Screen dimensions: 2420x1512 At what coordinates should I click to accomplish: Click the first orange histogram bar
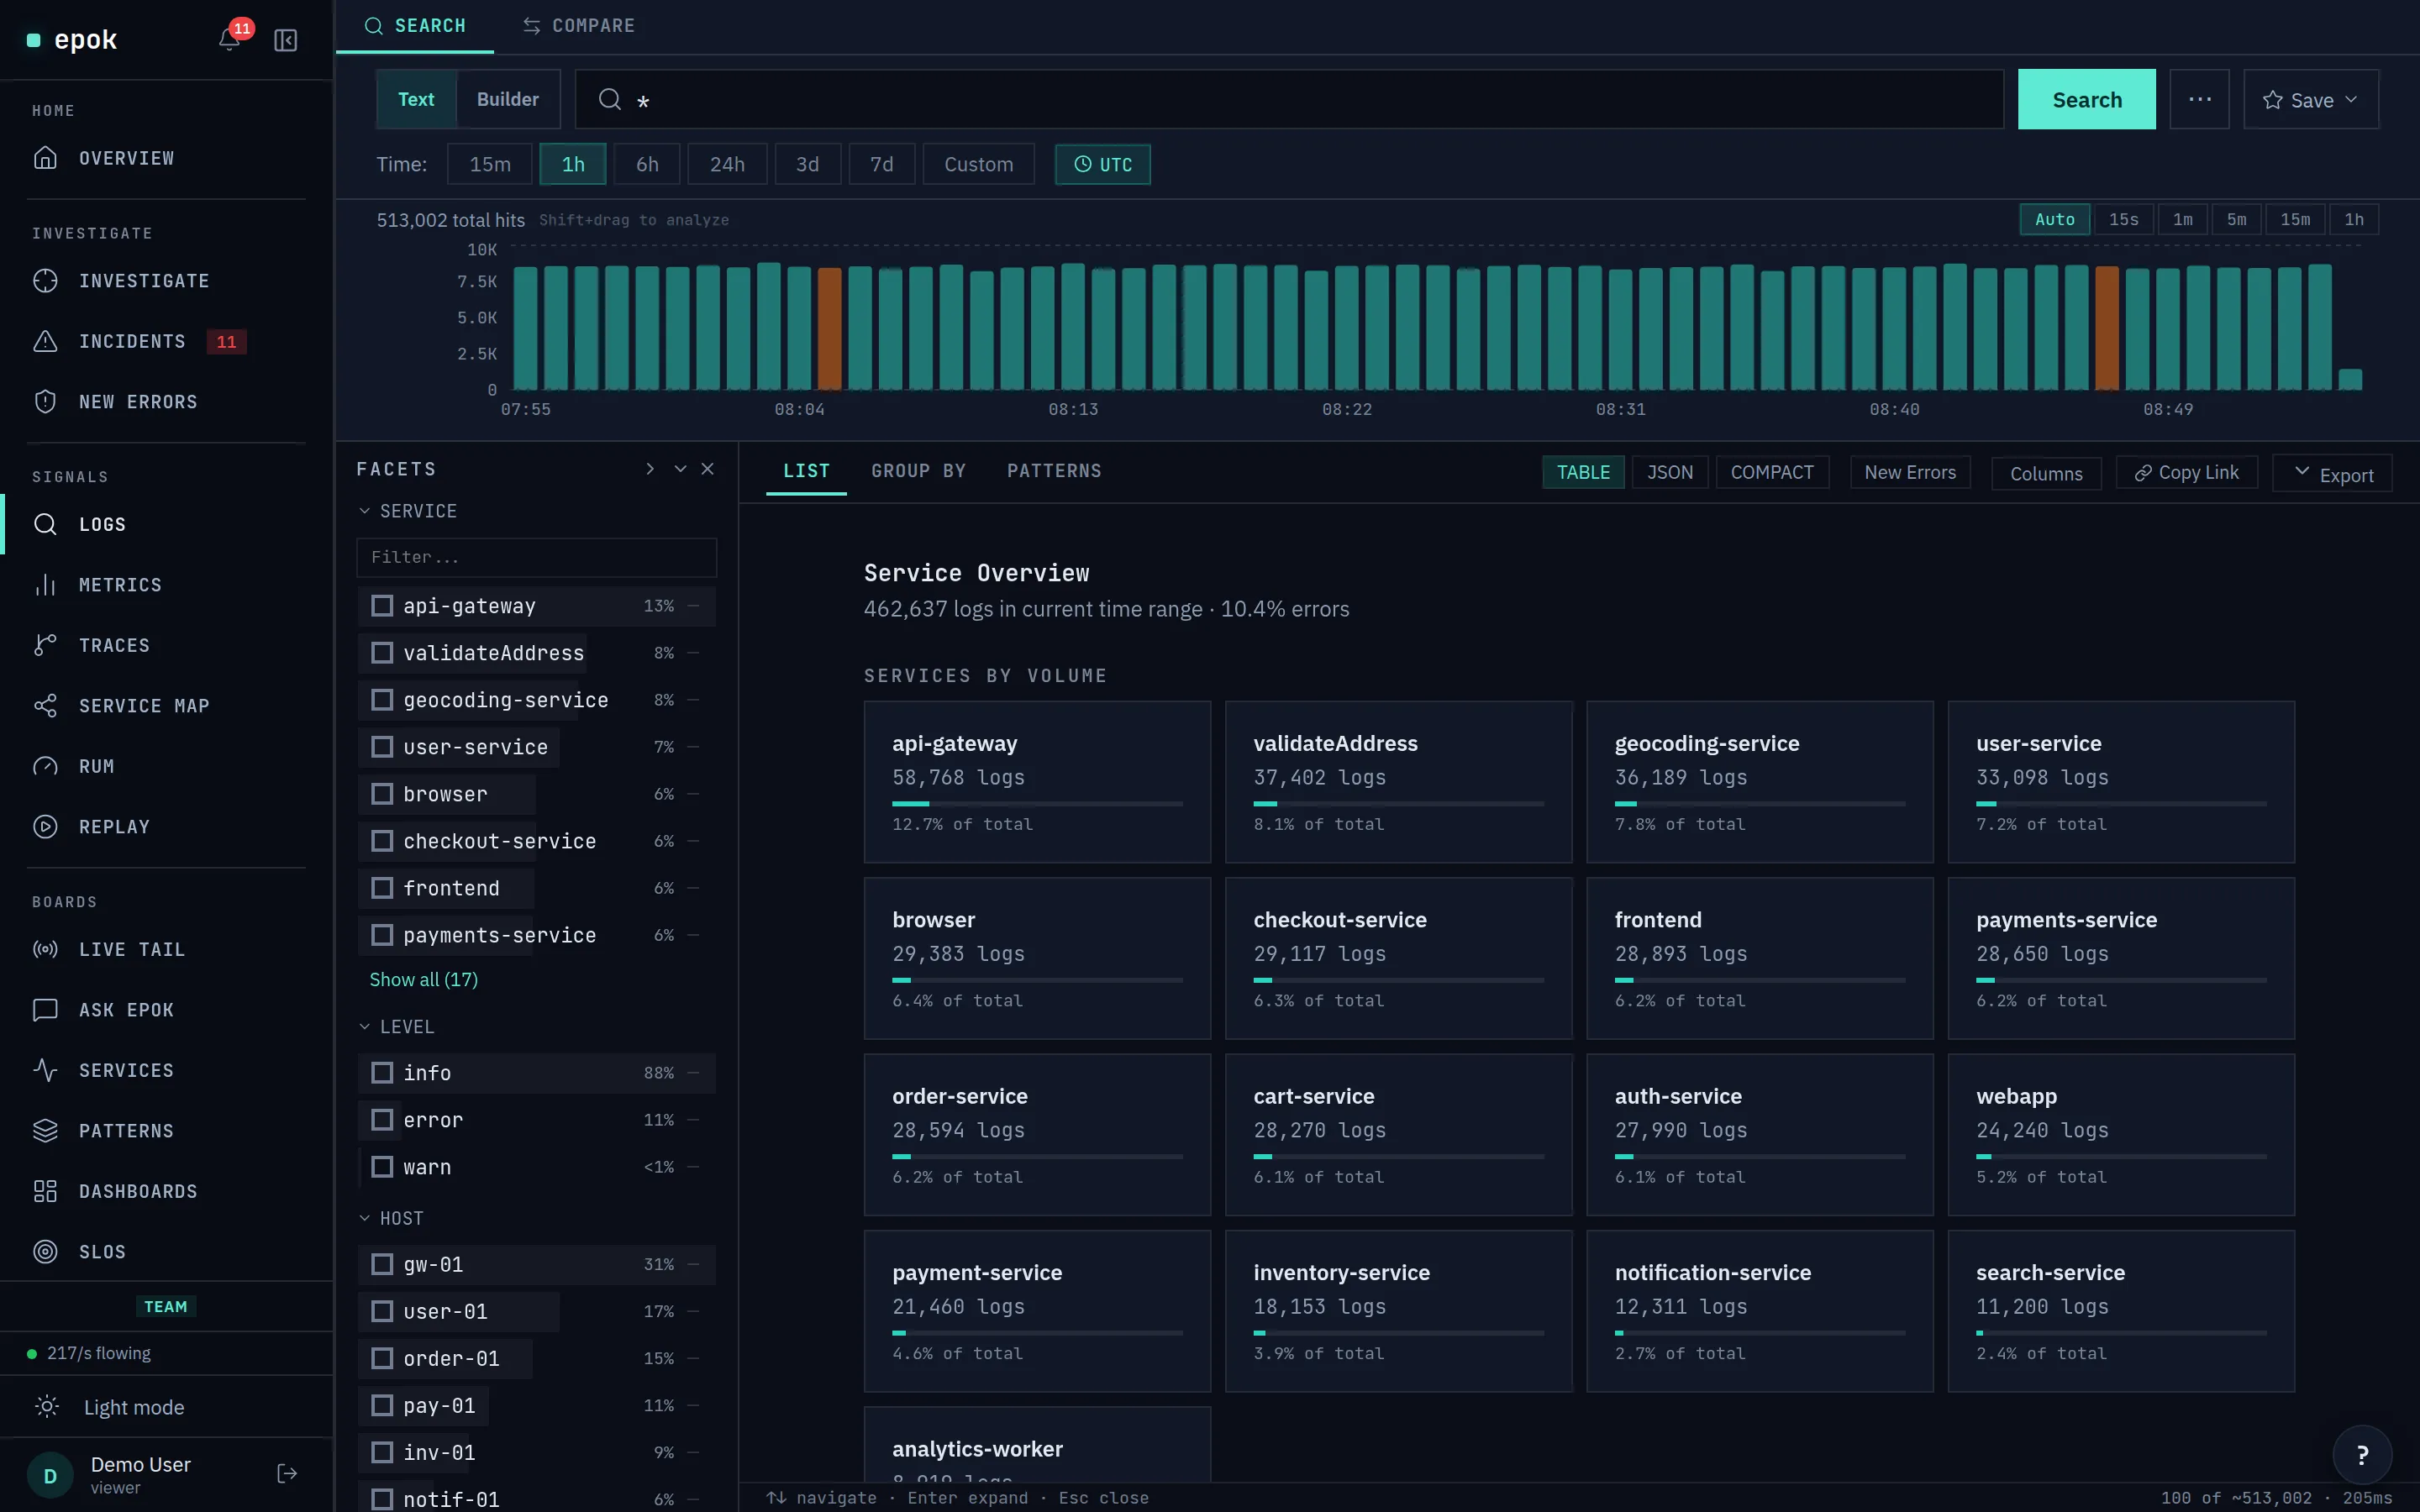tap(829, 328)
